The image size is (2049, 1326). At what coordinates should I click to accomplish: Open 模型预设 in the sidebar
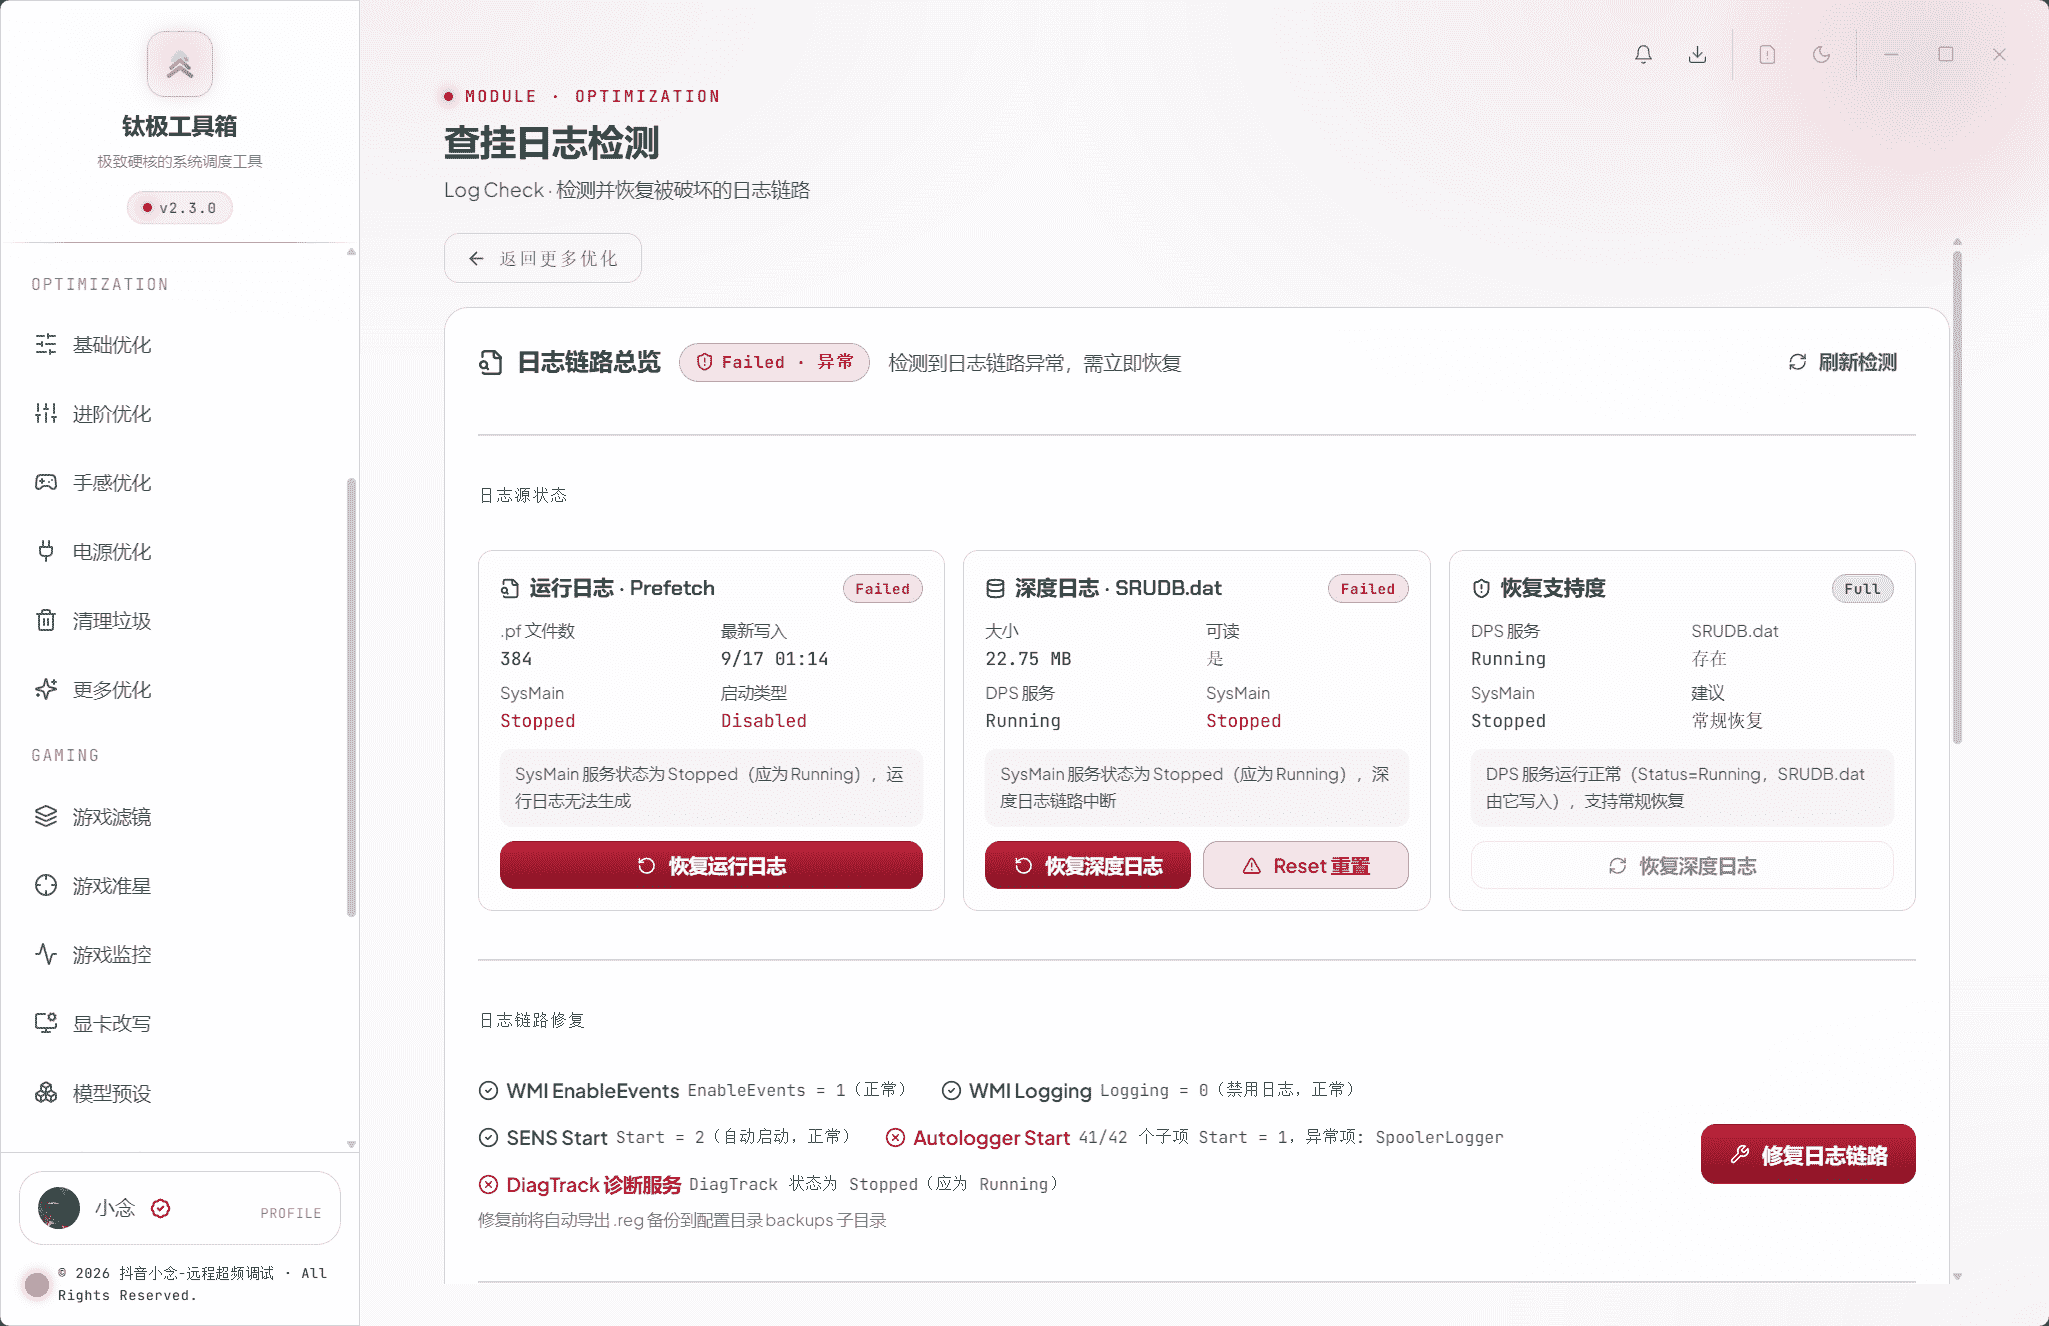[x=180, y=1093]
